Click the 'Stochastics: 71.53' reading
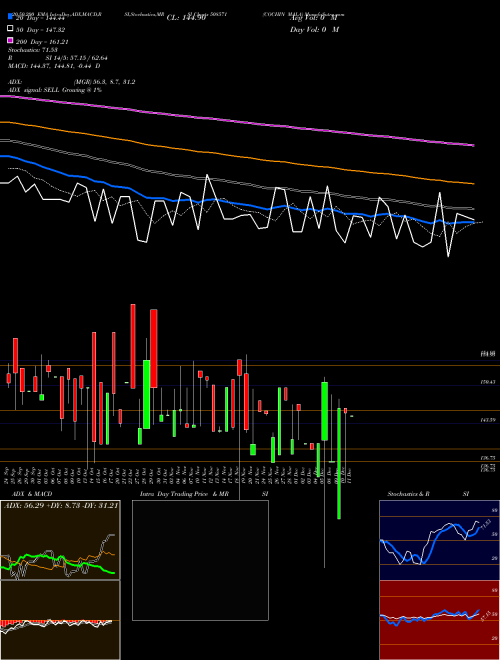The image size is (500, 660). point(35,50)
